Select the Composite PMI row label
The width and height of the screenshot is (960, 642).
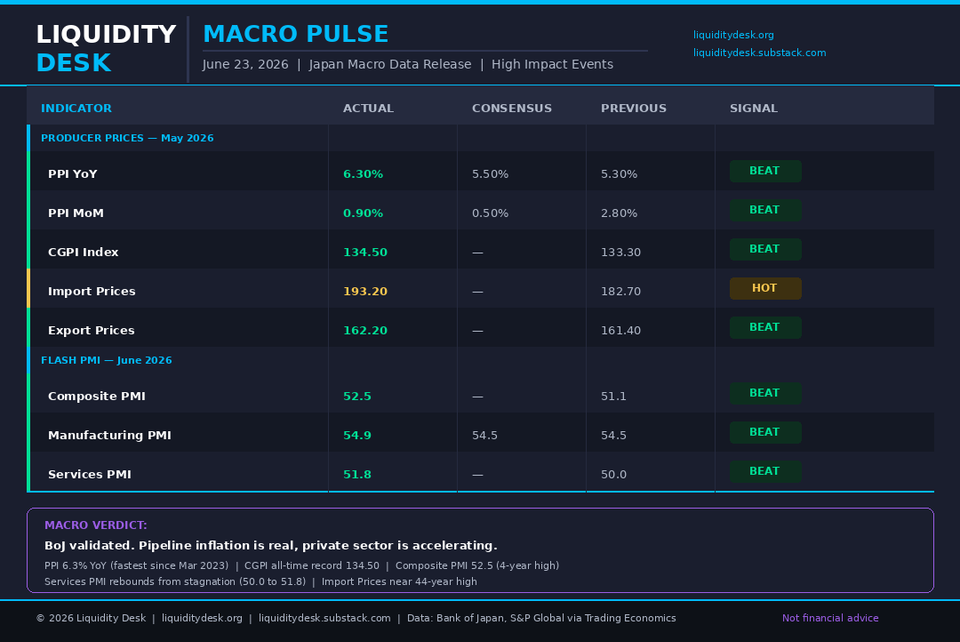pos(97,396)
